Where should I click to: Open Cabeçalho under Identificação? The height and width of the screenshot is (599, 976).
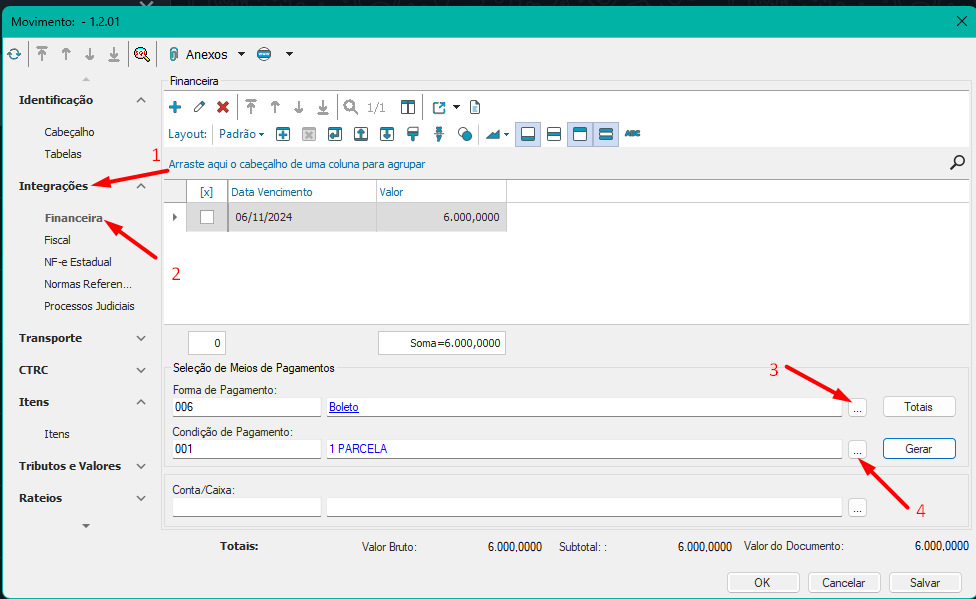click(69, 132)
